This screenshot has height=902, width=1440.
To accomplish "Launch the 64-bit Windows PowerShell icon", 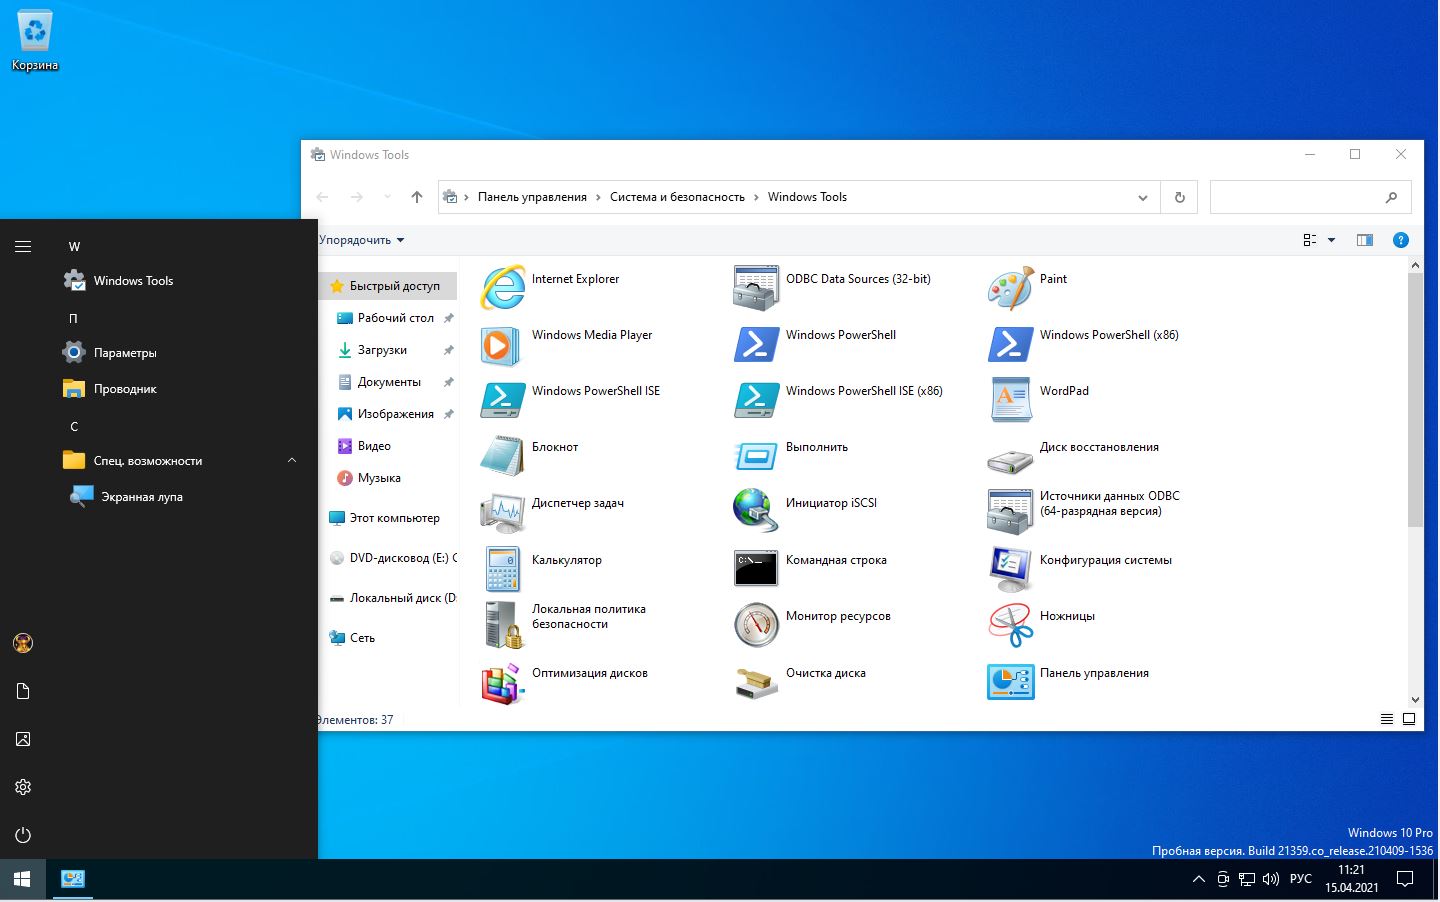I will tap(756, 344).
